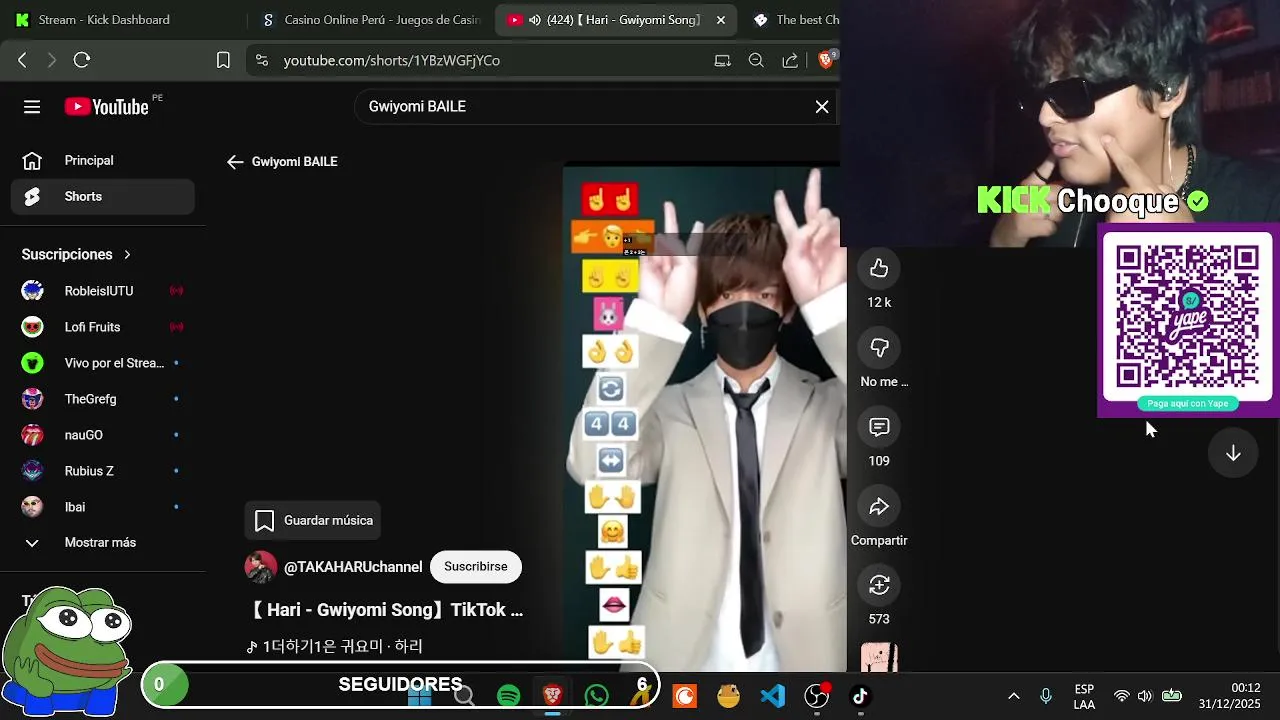
Task: Cast media to a device icon
Action: 722,60
